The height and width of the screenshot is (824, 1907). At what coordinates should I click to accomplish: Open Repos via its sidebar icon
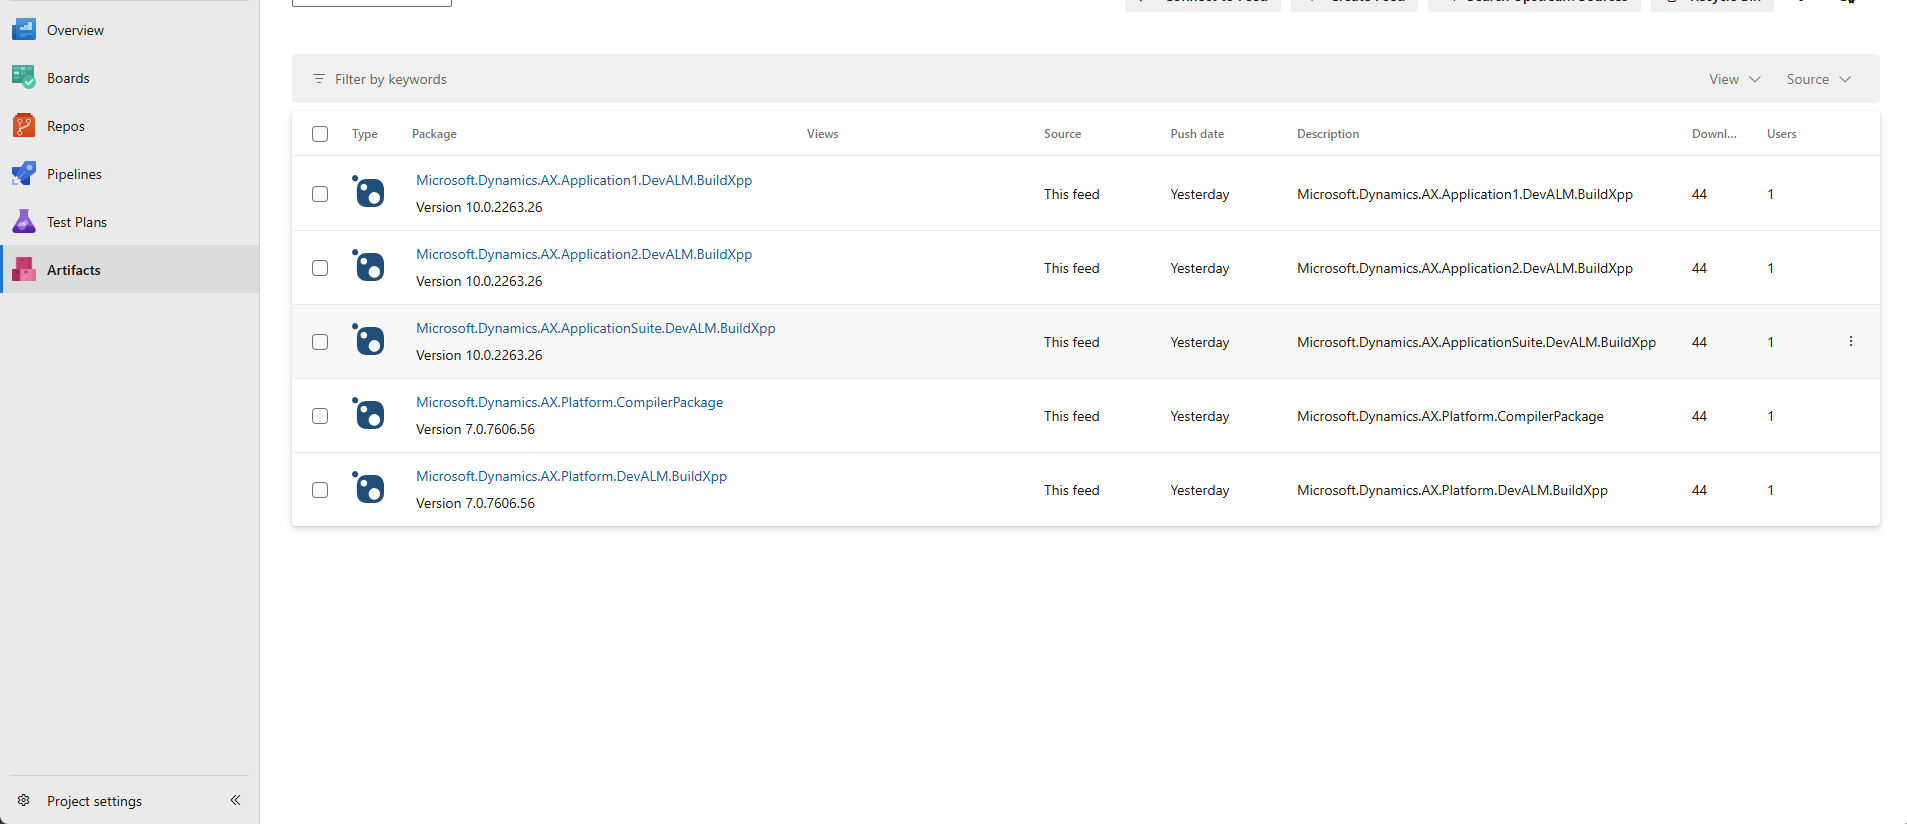[x=24, y=126]
